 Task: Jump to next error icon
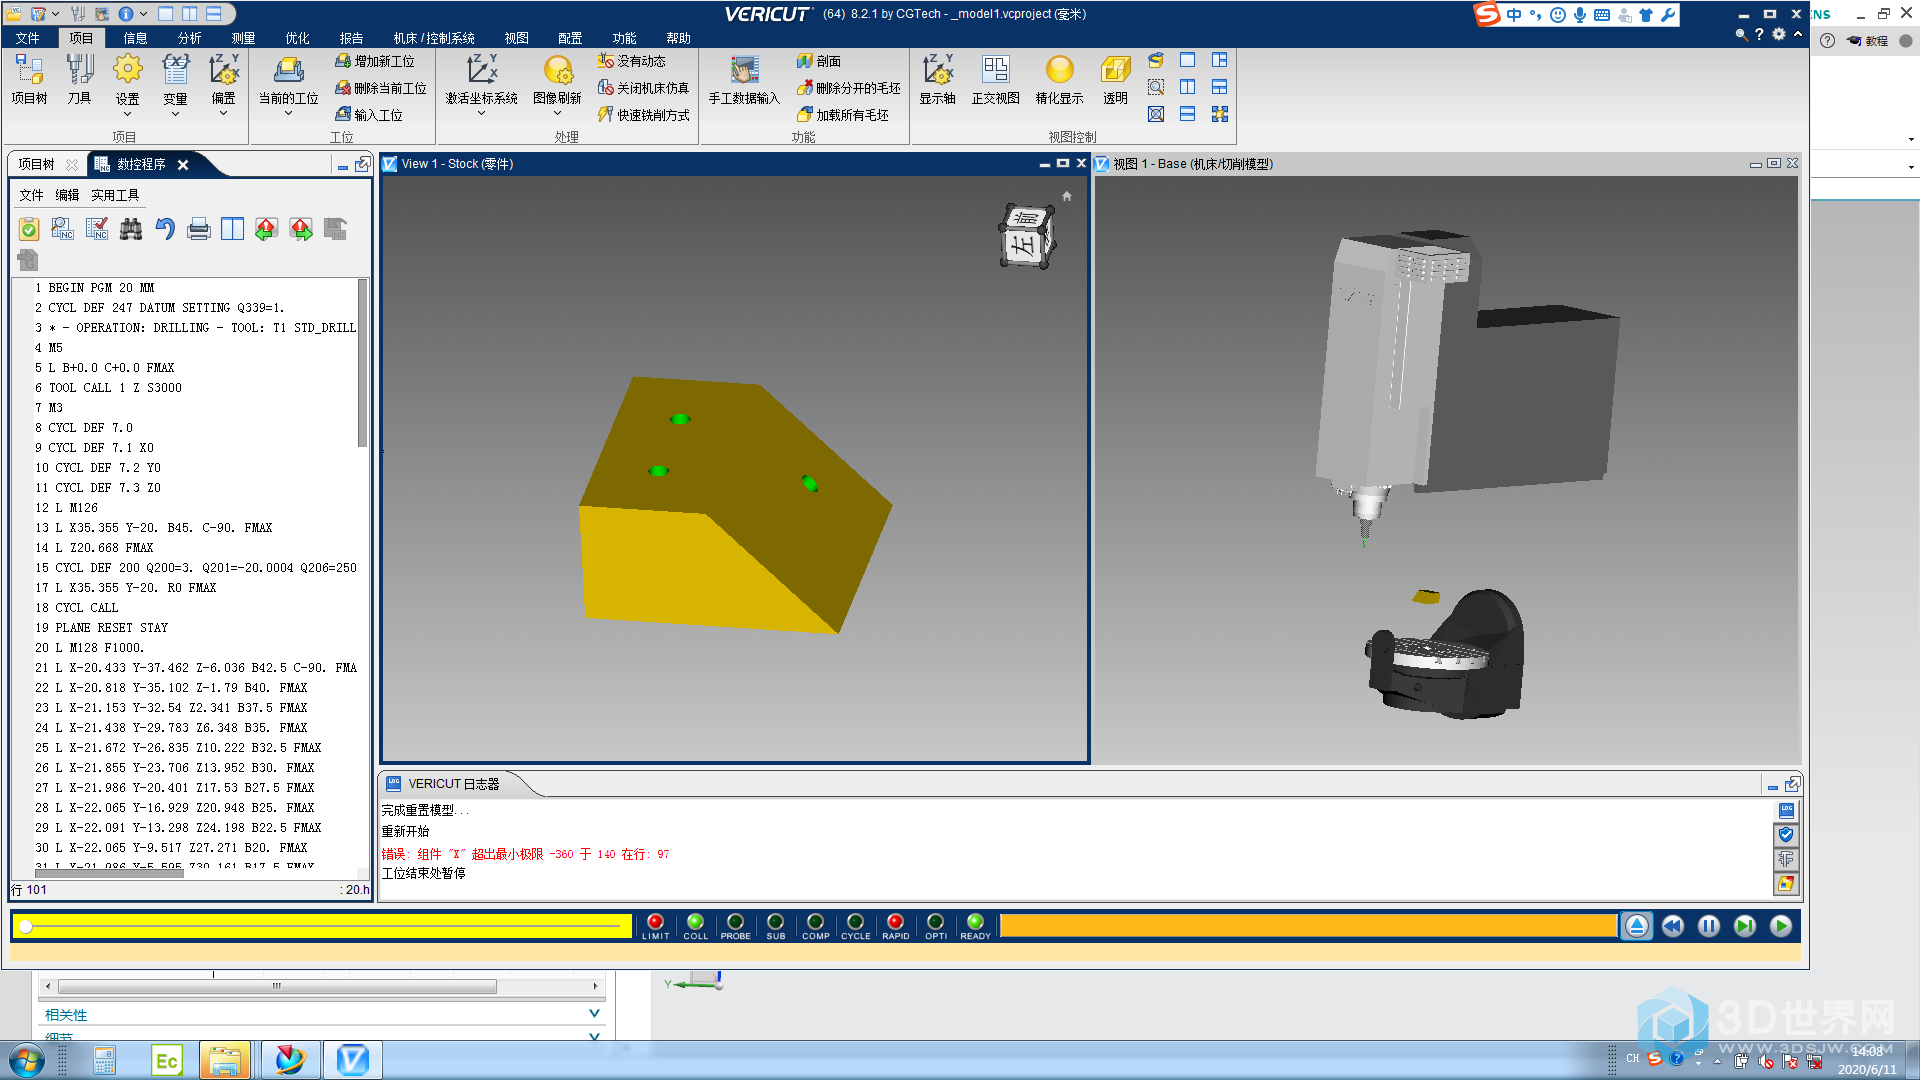301,229
